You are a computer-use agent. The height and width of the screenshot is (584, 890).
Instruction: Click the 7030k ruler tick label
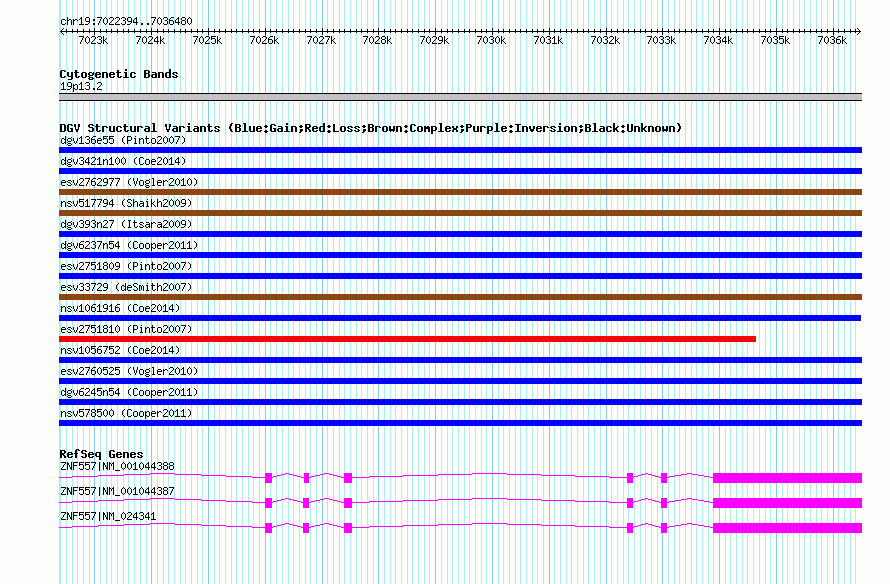point(491,40)
